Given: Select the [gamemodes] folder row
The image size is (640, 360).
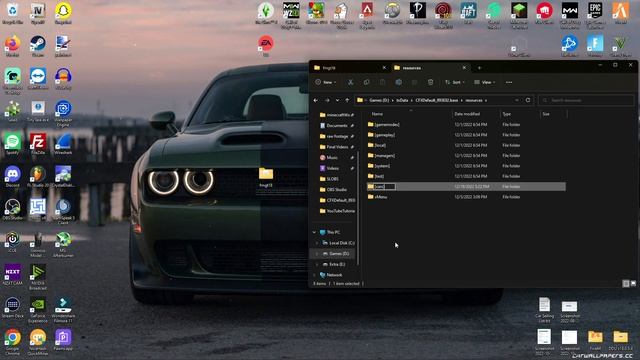Looking at the screenshot, I should [466, 124].
